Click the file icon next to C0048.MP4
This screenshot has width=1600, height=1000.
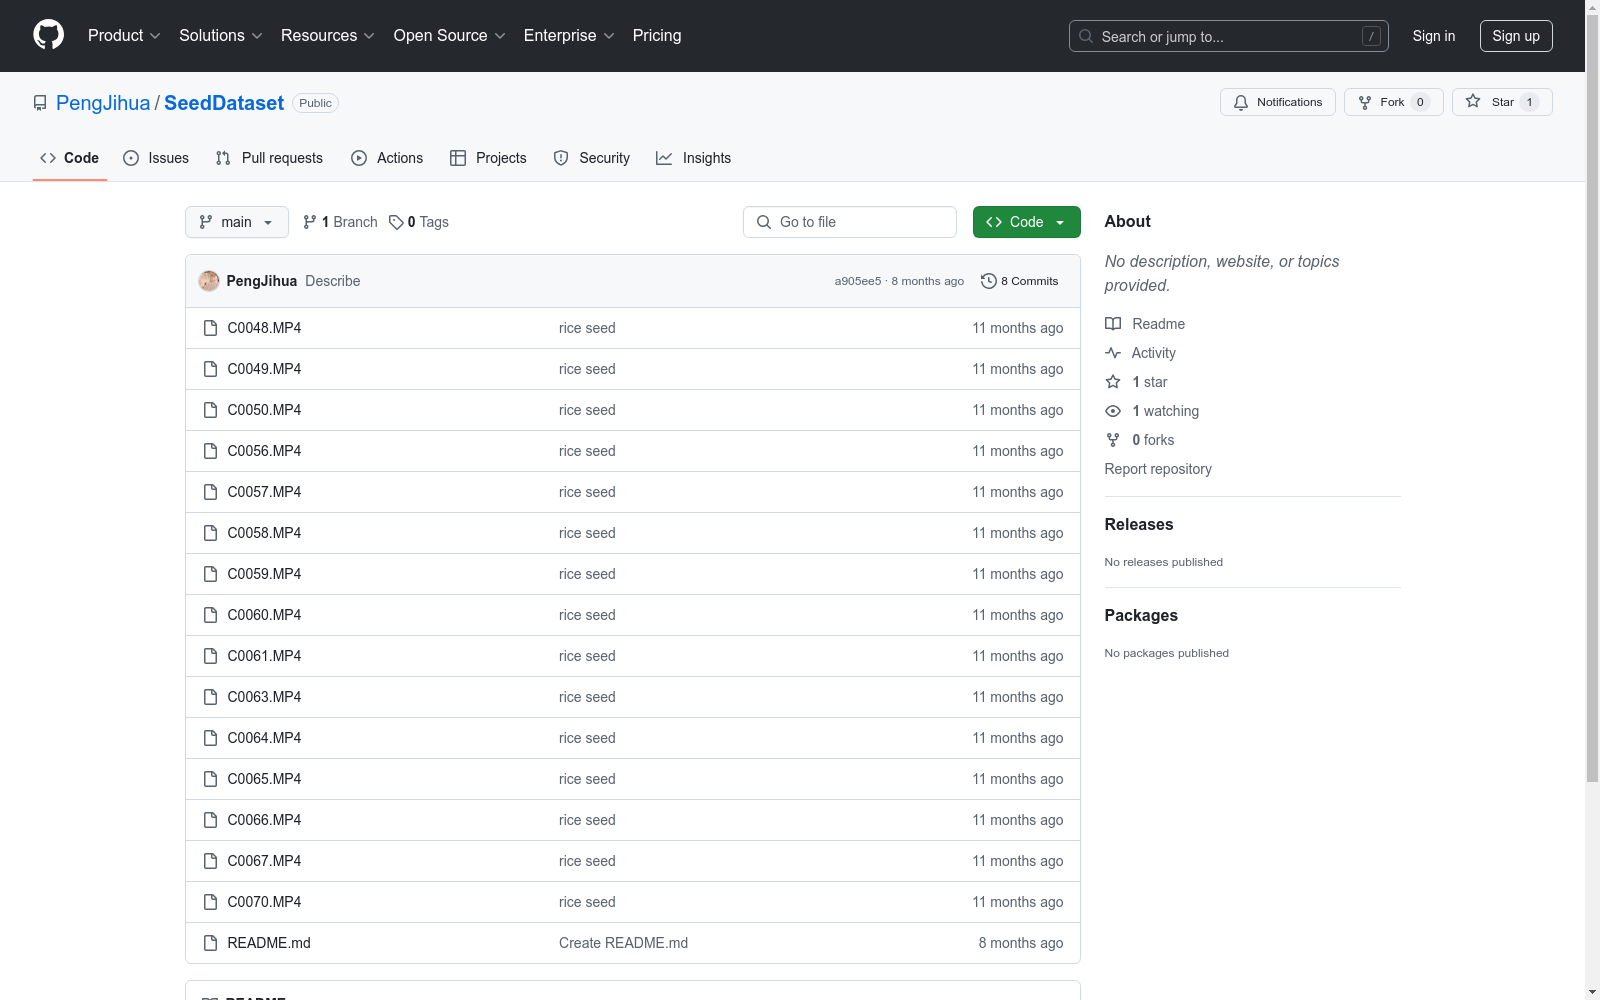[210, 328]
